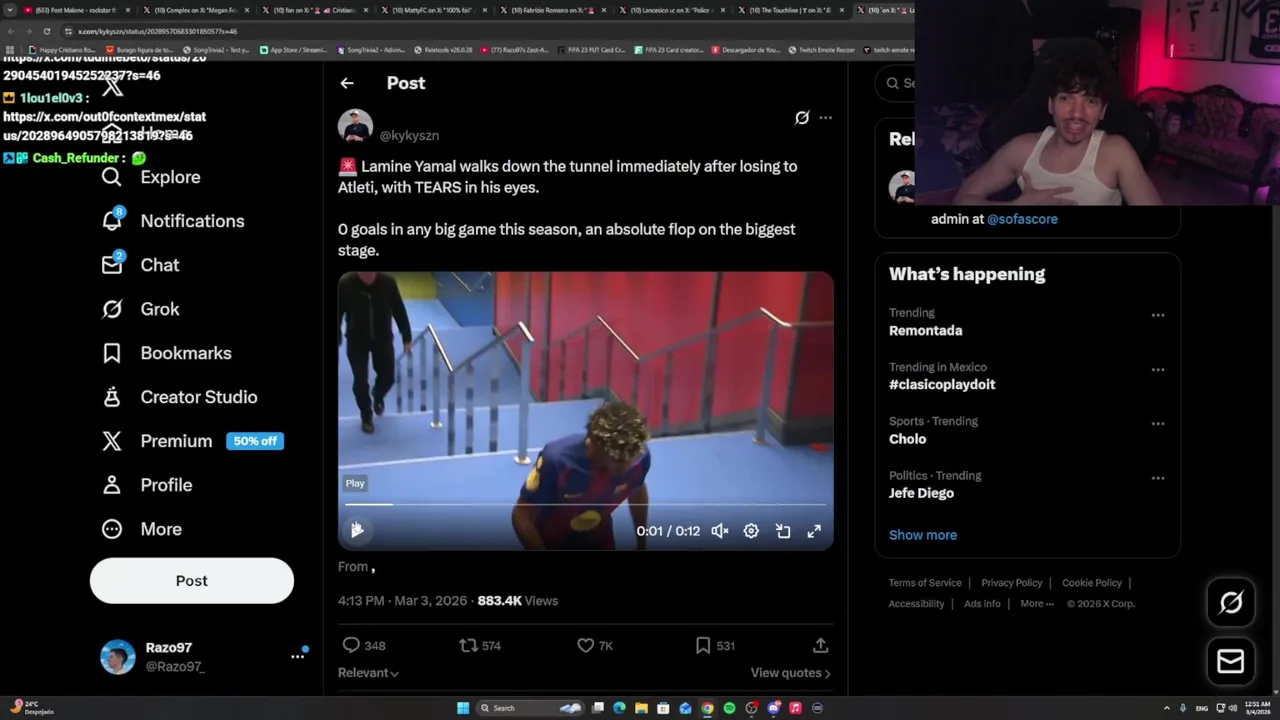Open the Ads info footer link

[982, 604]
